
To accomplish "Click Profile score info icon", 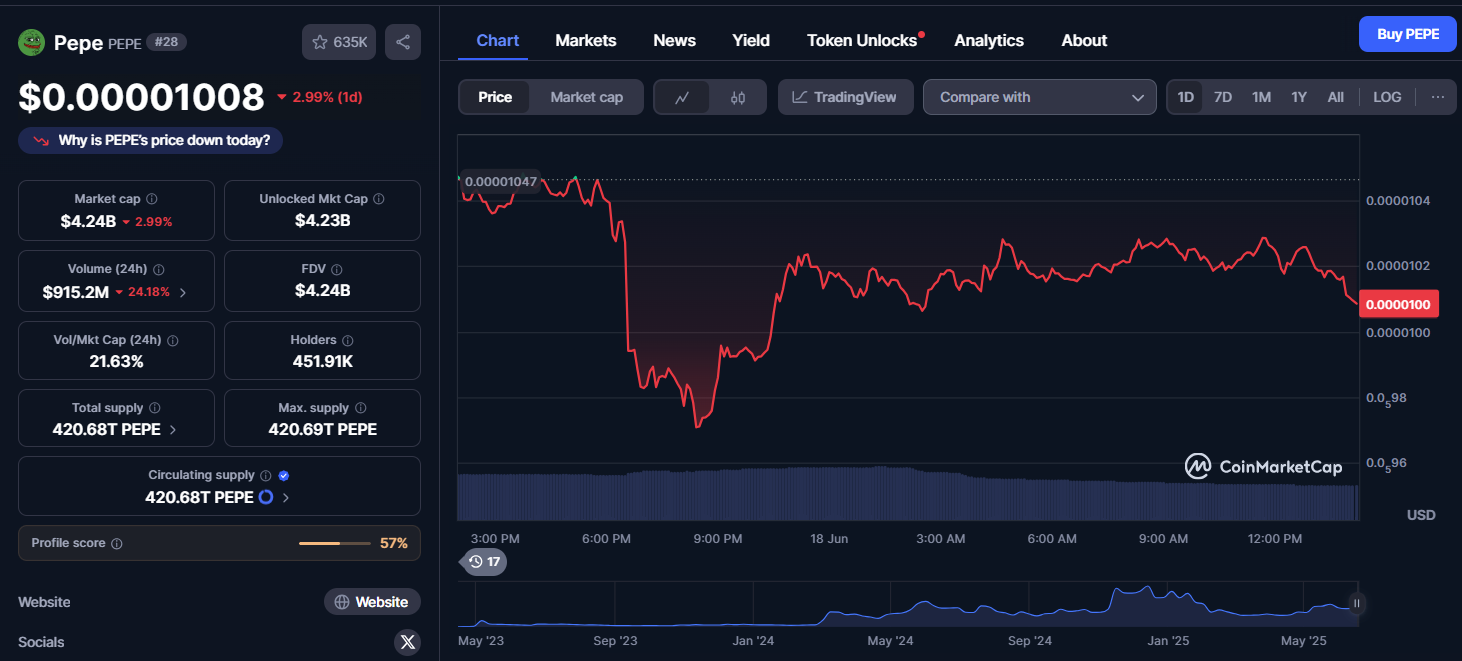I will click(x=117, y=544).
